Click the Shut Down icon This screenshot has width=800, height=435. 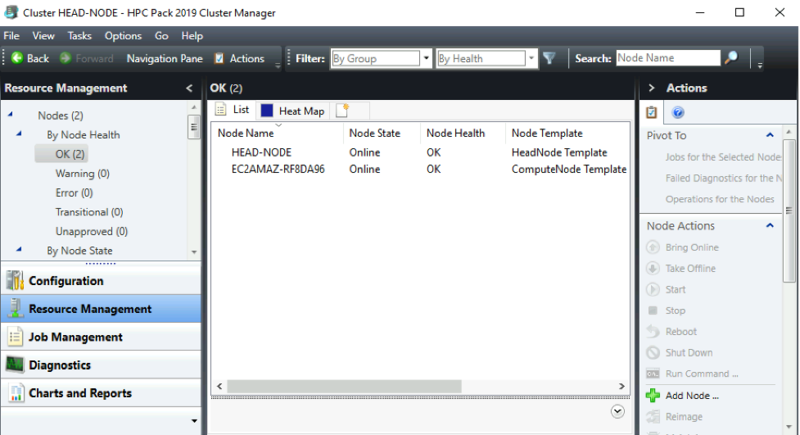[653, 352]
